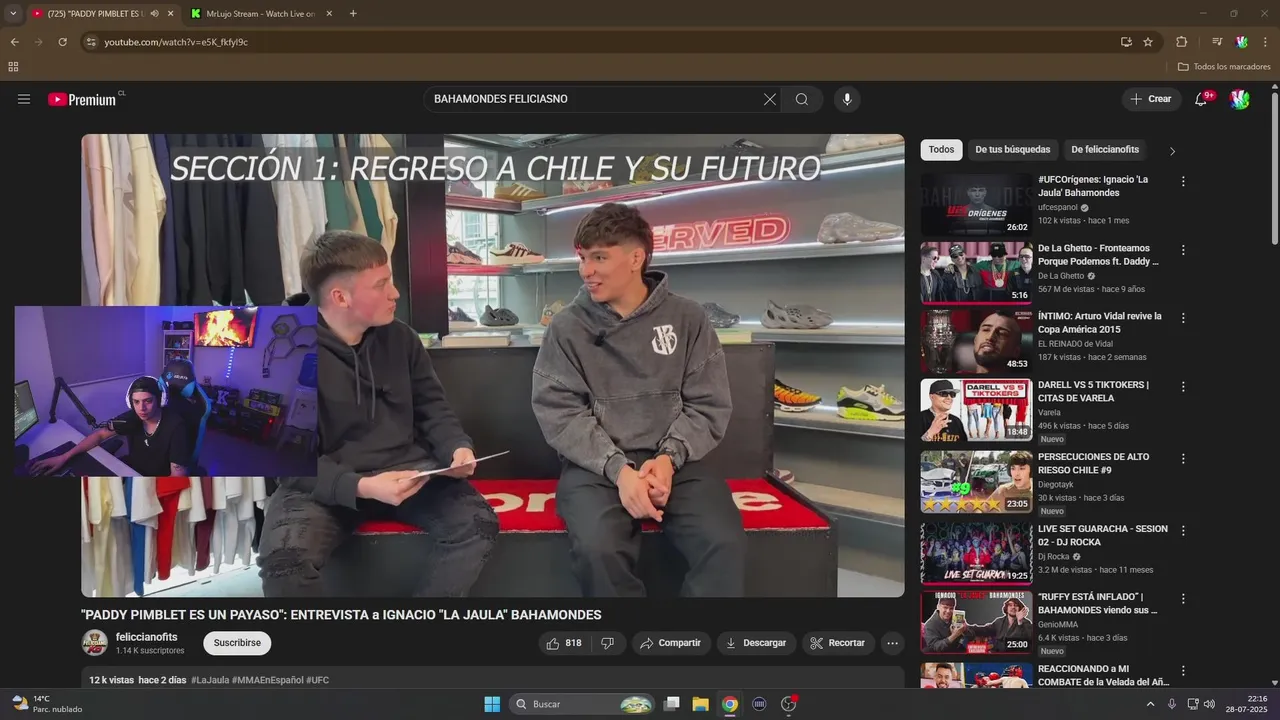This screenshot has height=720, width=1280.
Task: Click the browser address bar URL
Action: pos(176,42)
